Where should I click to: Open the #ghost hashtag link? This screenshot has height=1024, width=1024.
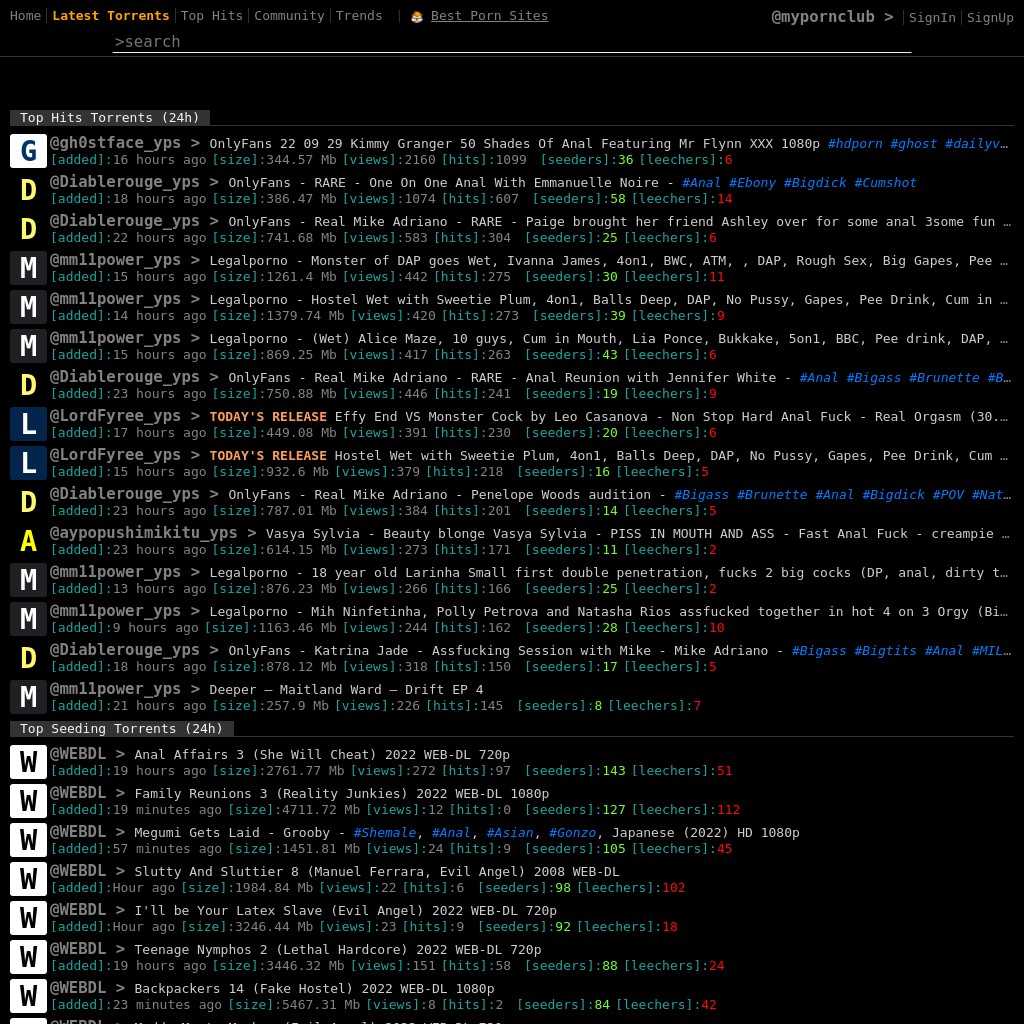(x=913, y=144)
